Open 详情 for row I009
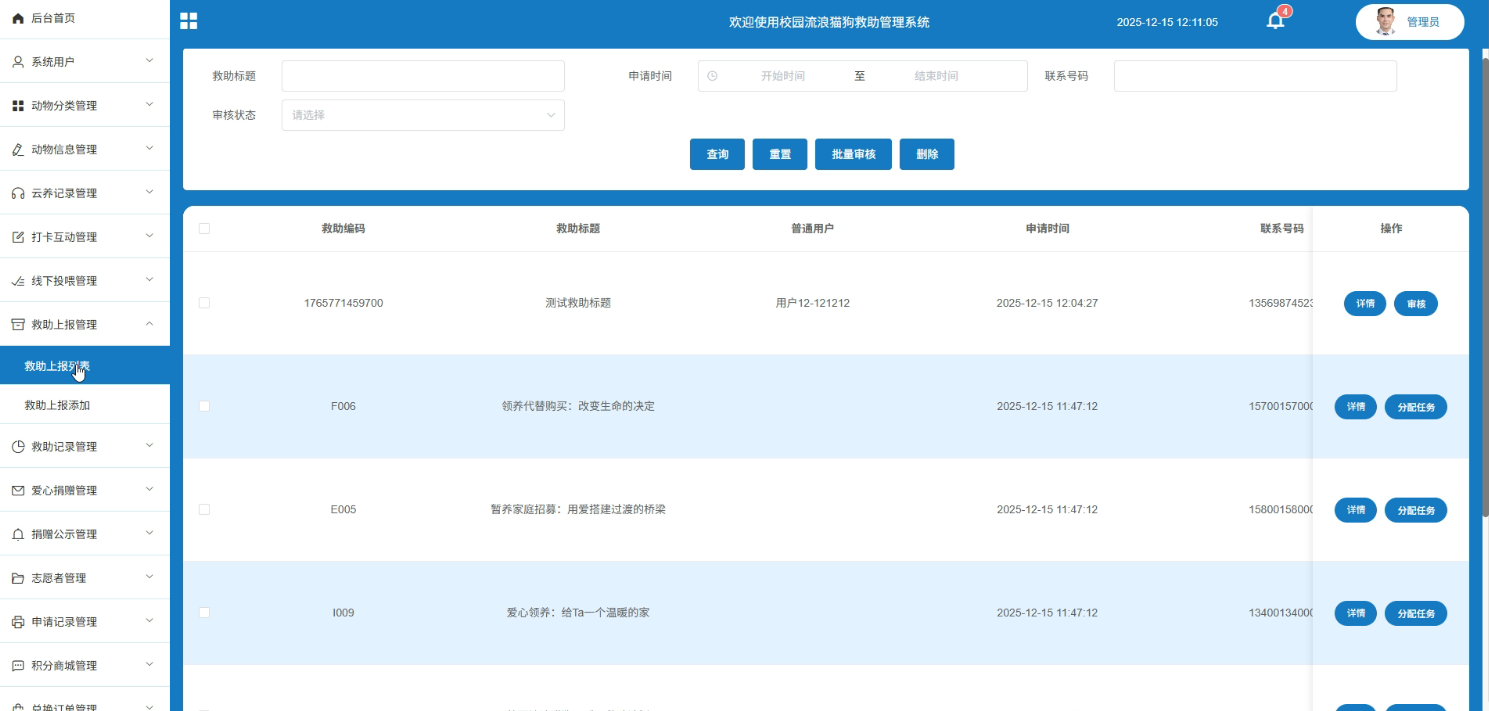Screen dimensions: 1489x711 click(x=1356, y=613)
